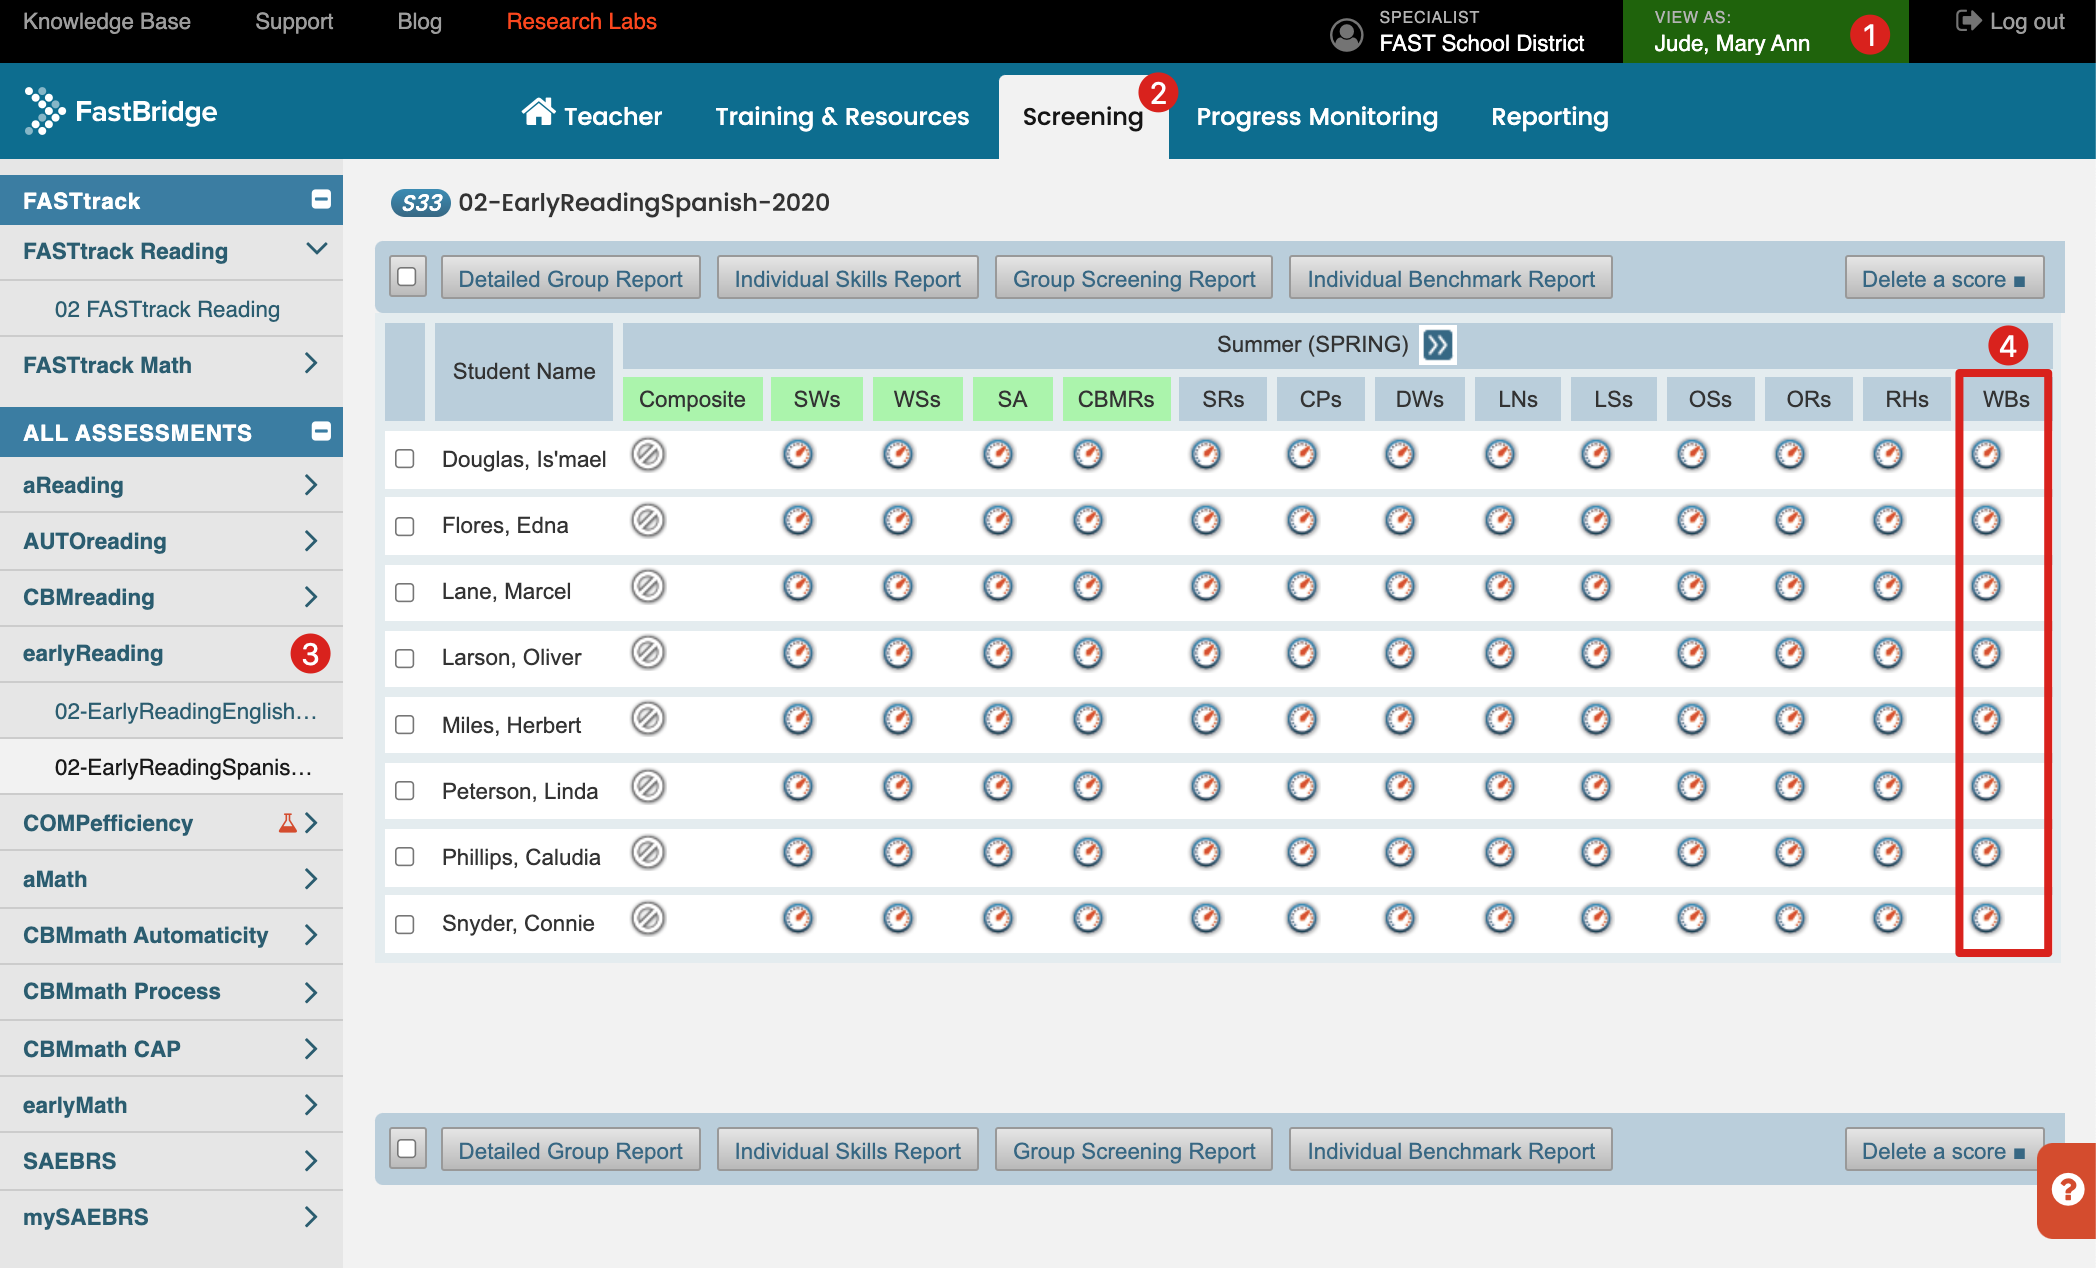Go to the Teacher home tab

point(592,114)
